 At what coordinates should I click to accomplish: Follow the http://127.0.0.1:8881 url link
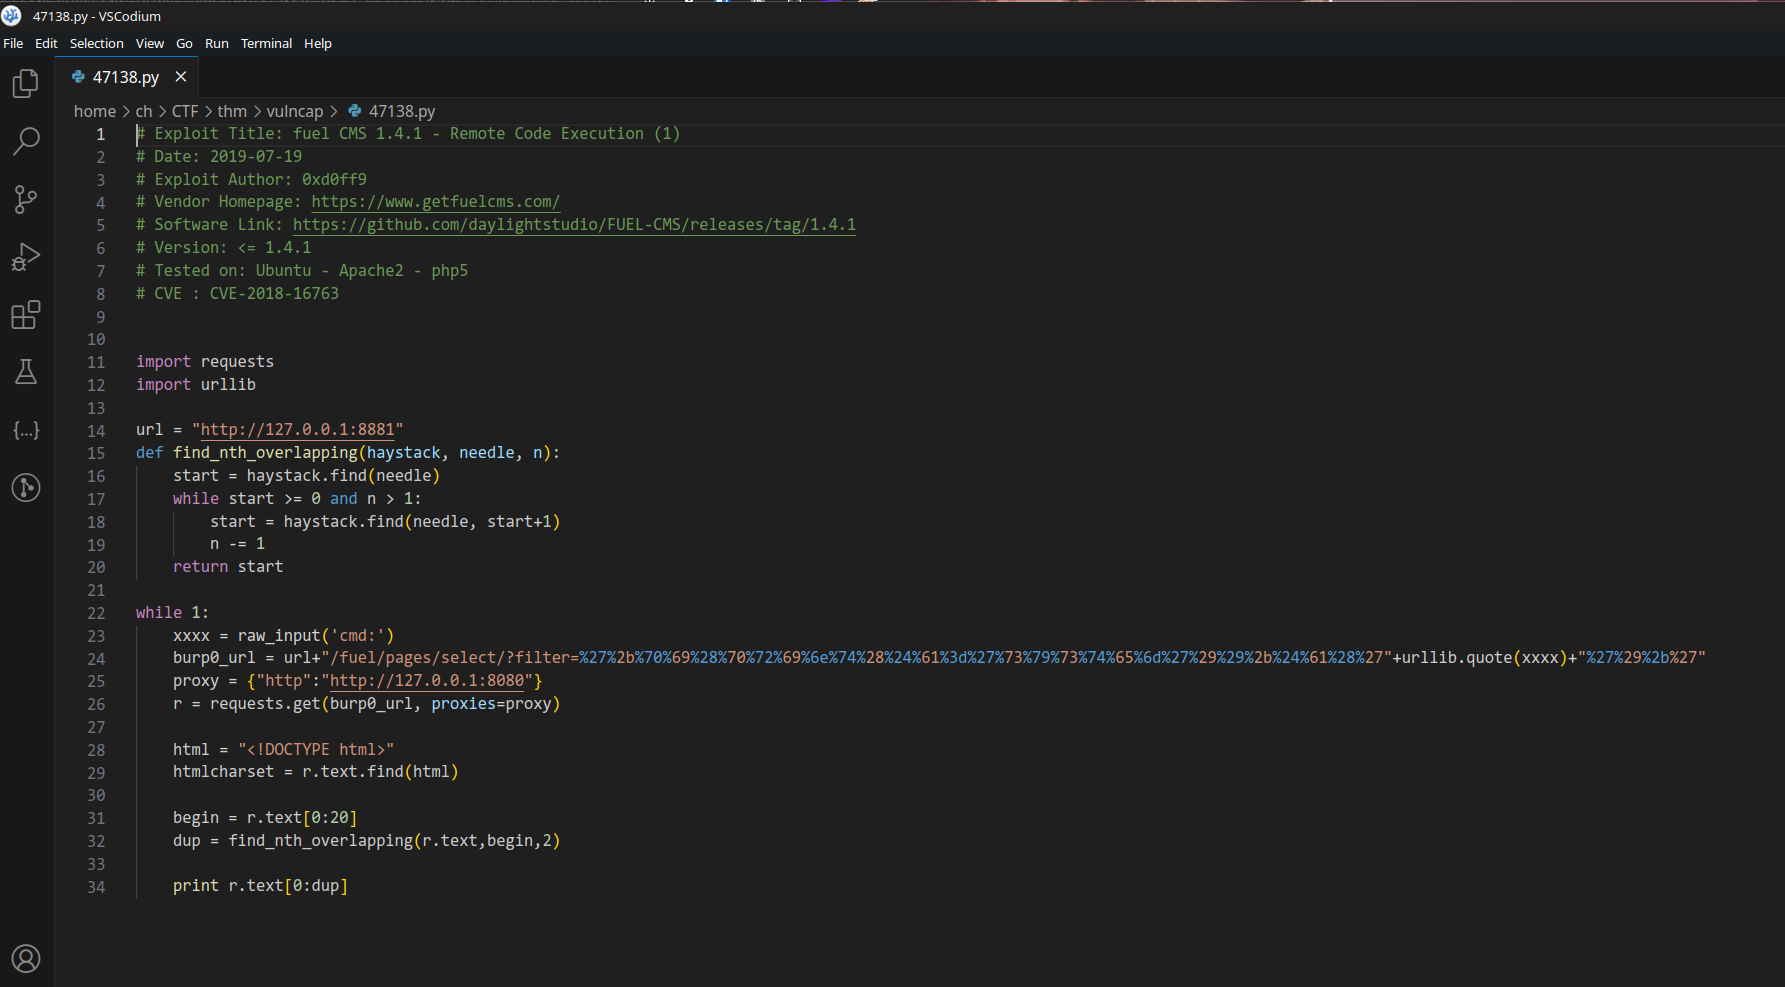[298, 430]
